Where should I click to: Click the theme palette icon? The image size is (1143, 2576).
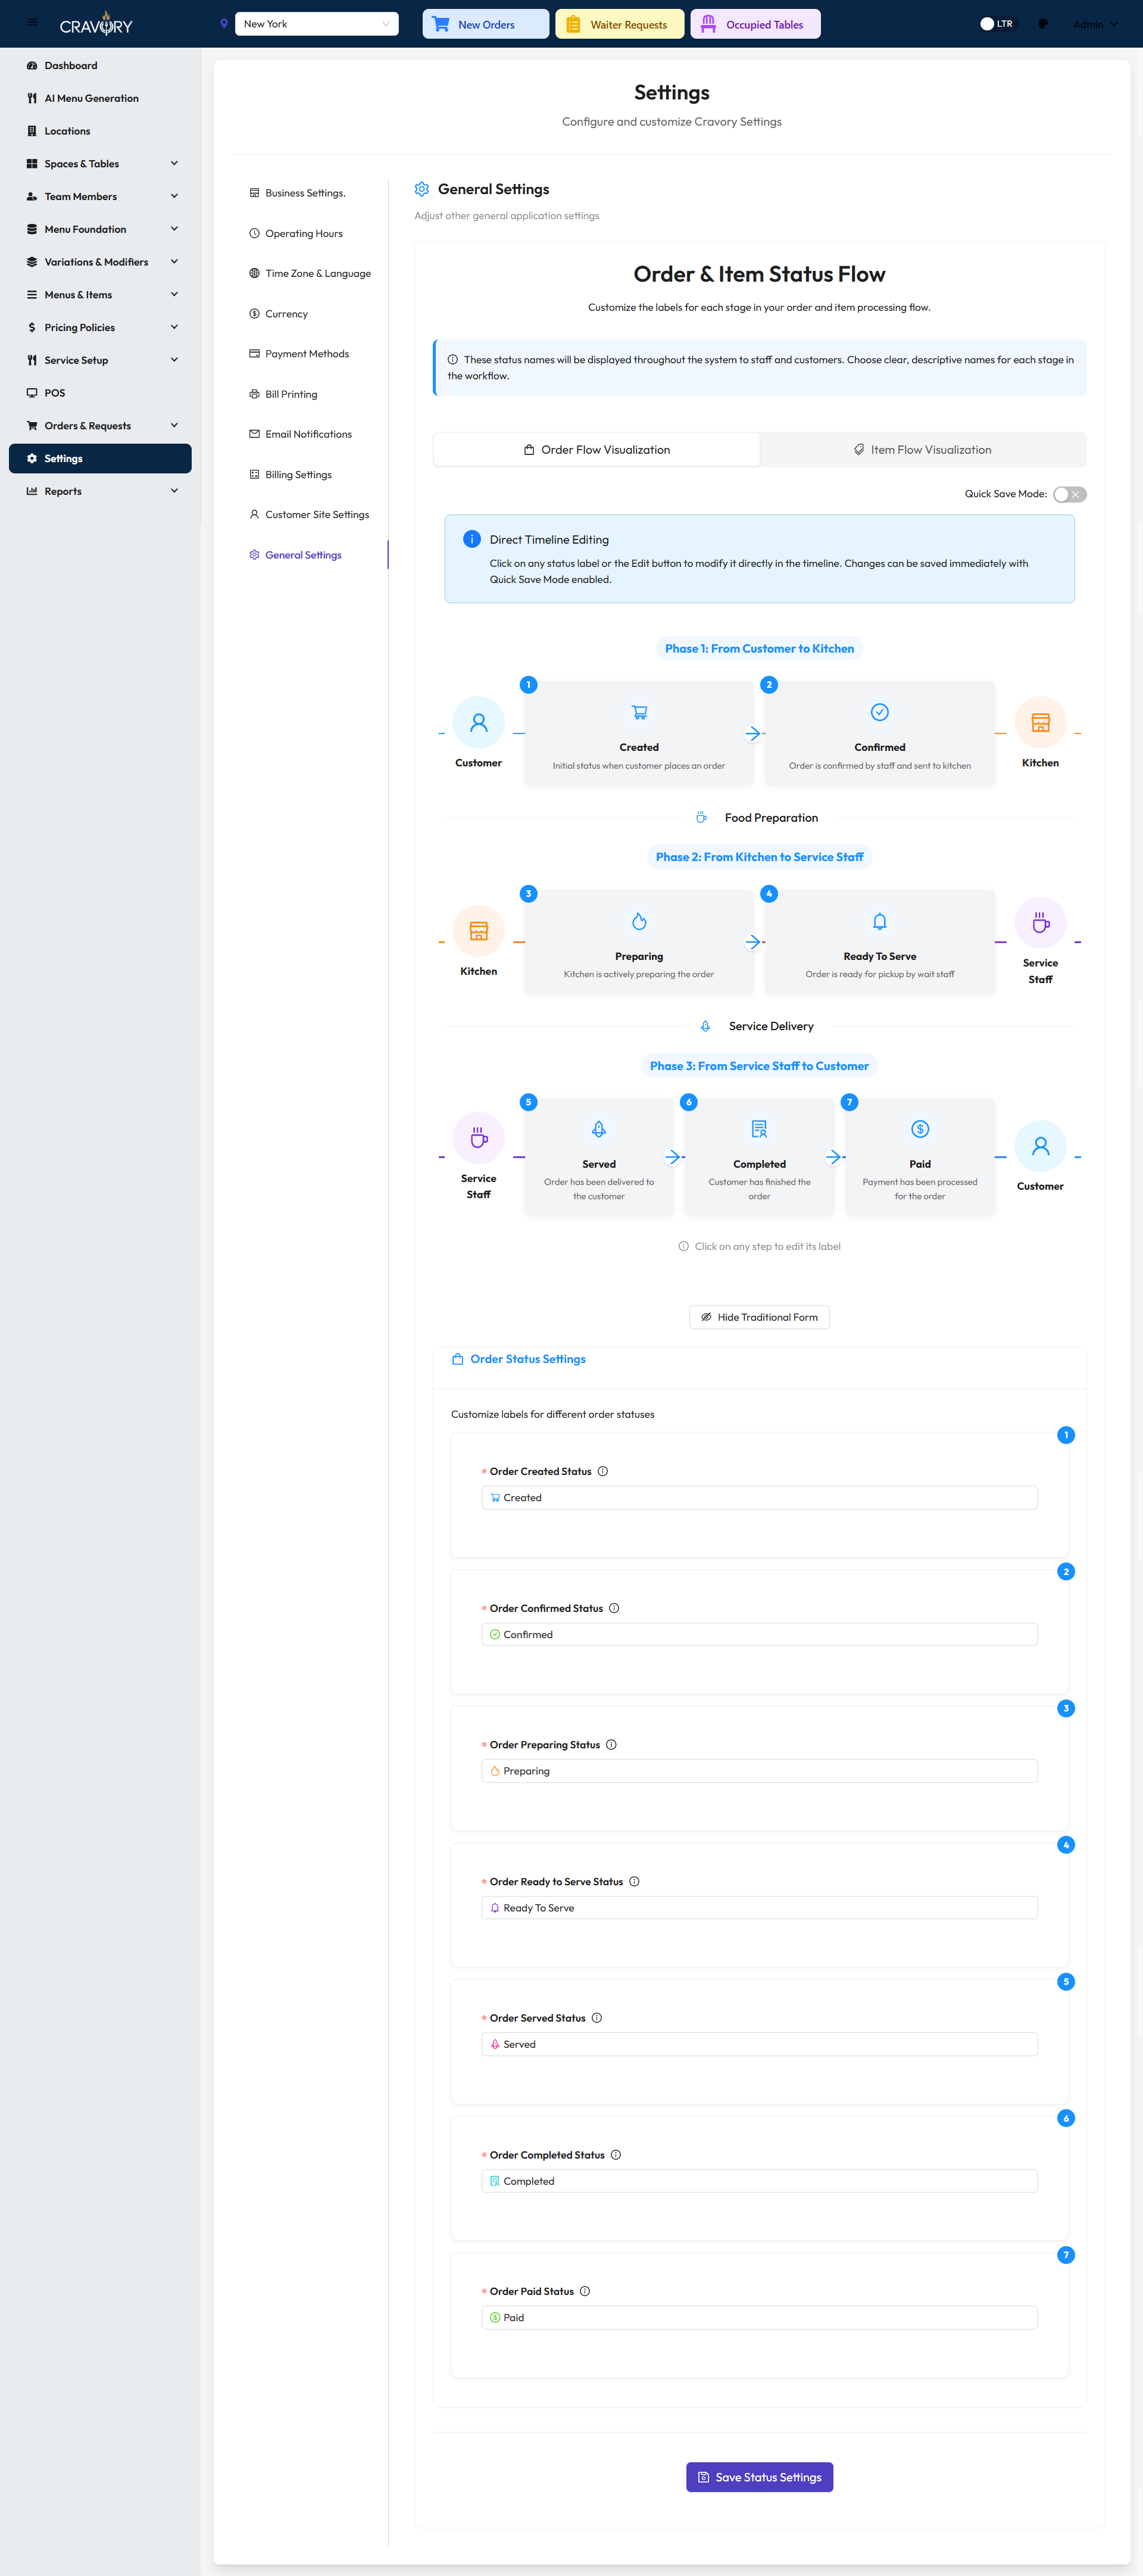click(x=1043, y=24)
